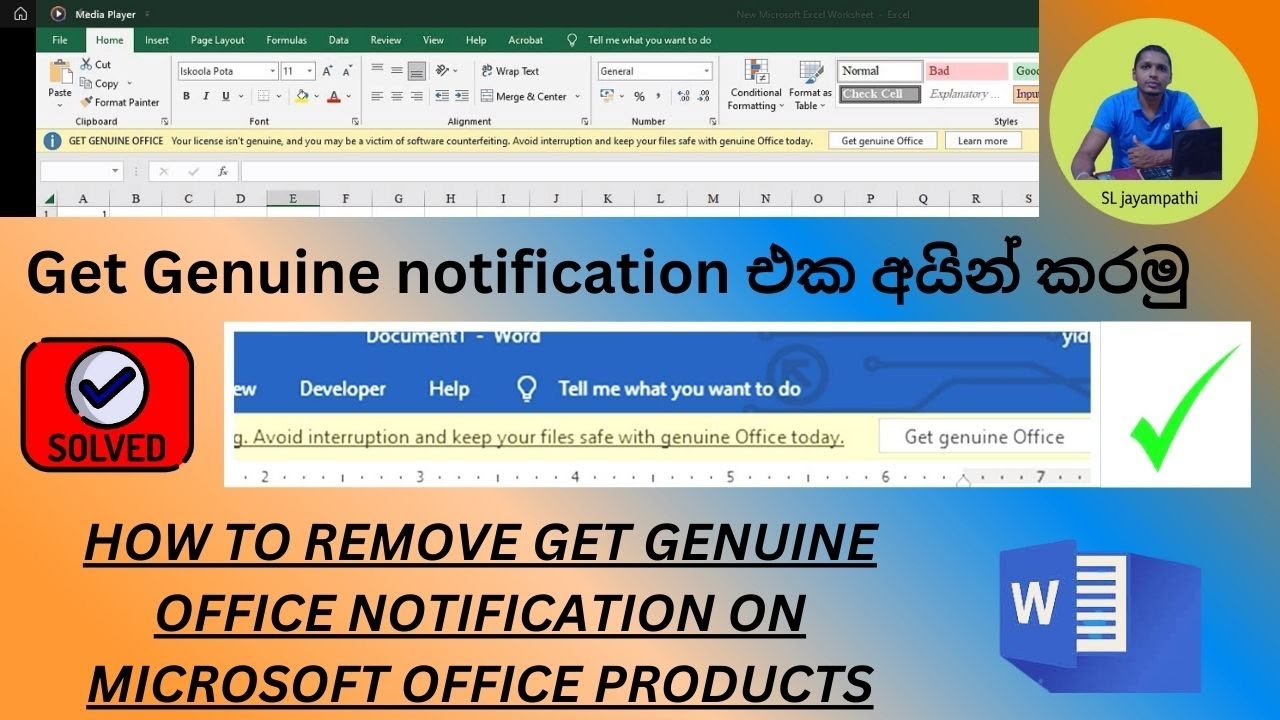Toggle Bold formatting
Viewport: 1280px width, 720px height.
point(186,96)
